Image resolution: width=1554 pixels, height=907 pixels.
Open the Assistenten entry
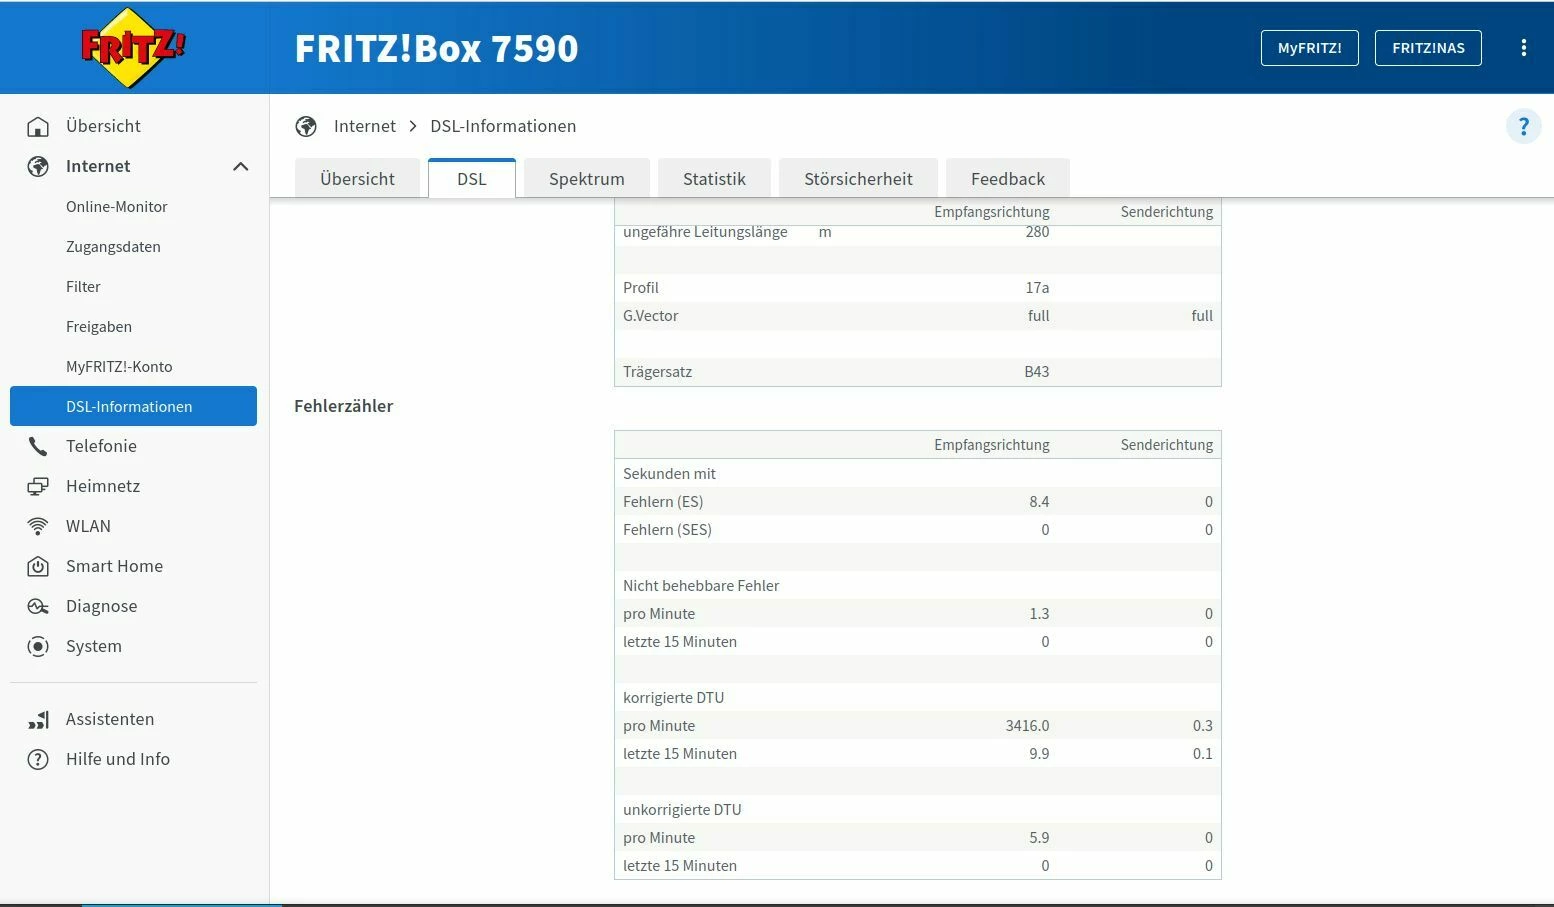(110, 719)
